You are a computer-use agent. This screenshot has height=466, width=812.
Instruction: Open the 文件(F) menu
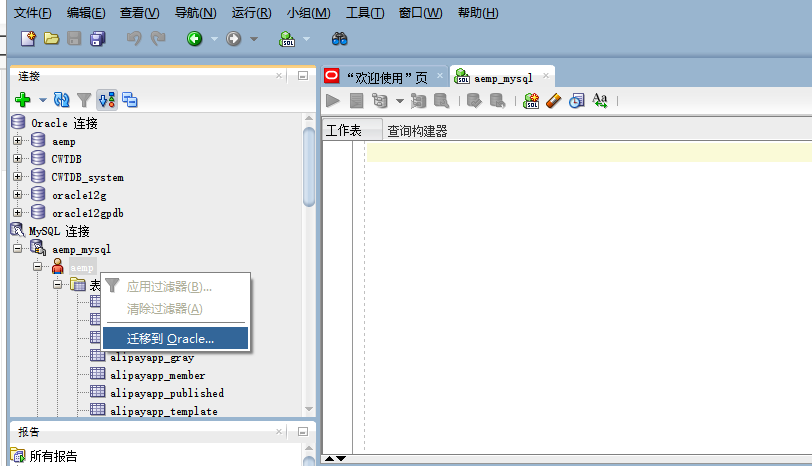click(33, 12)
